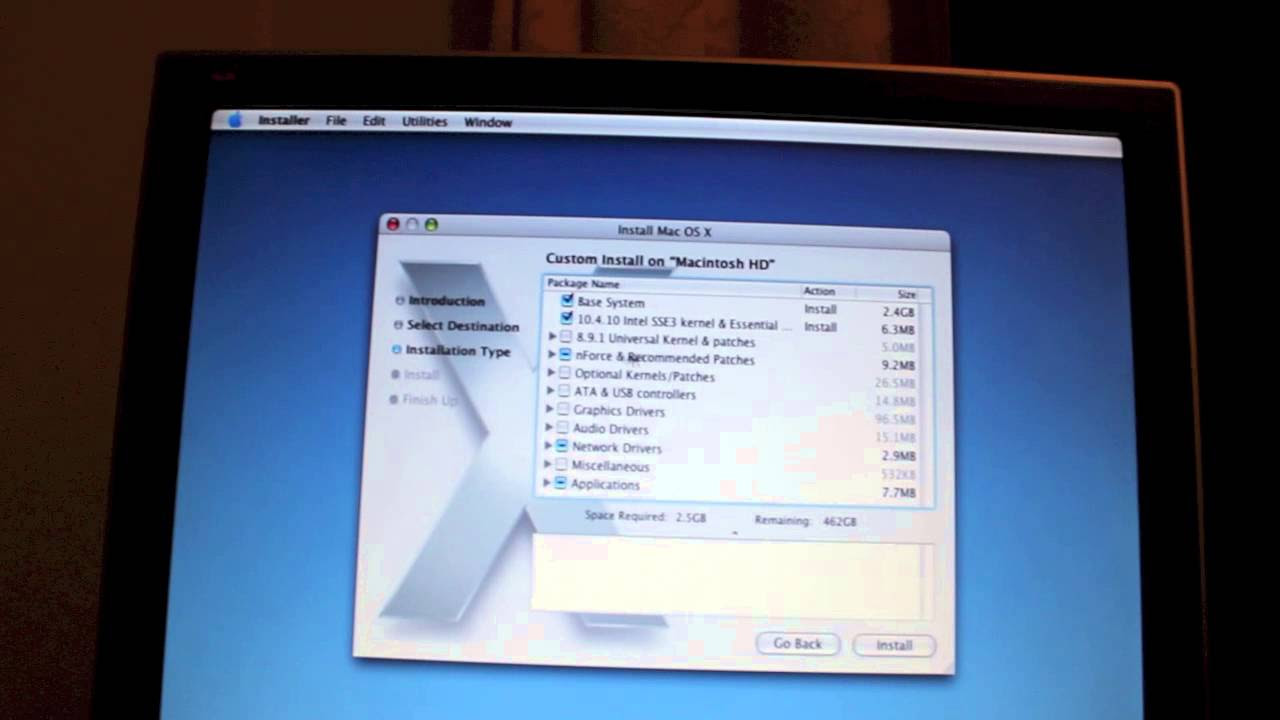Click the 7.7MB size value
1280x720 pixels.
(898, 493)
